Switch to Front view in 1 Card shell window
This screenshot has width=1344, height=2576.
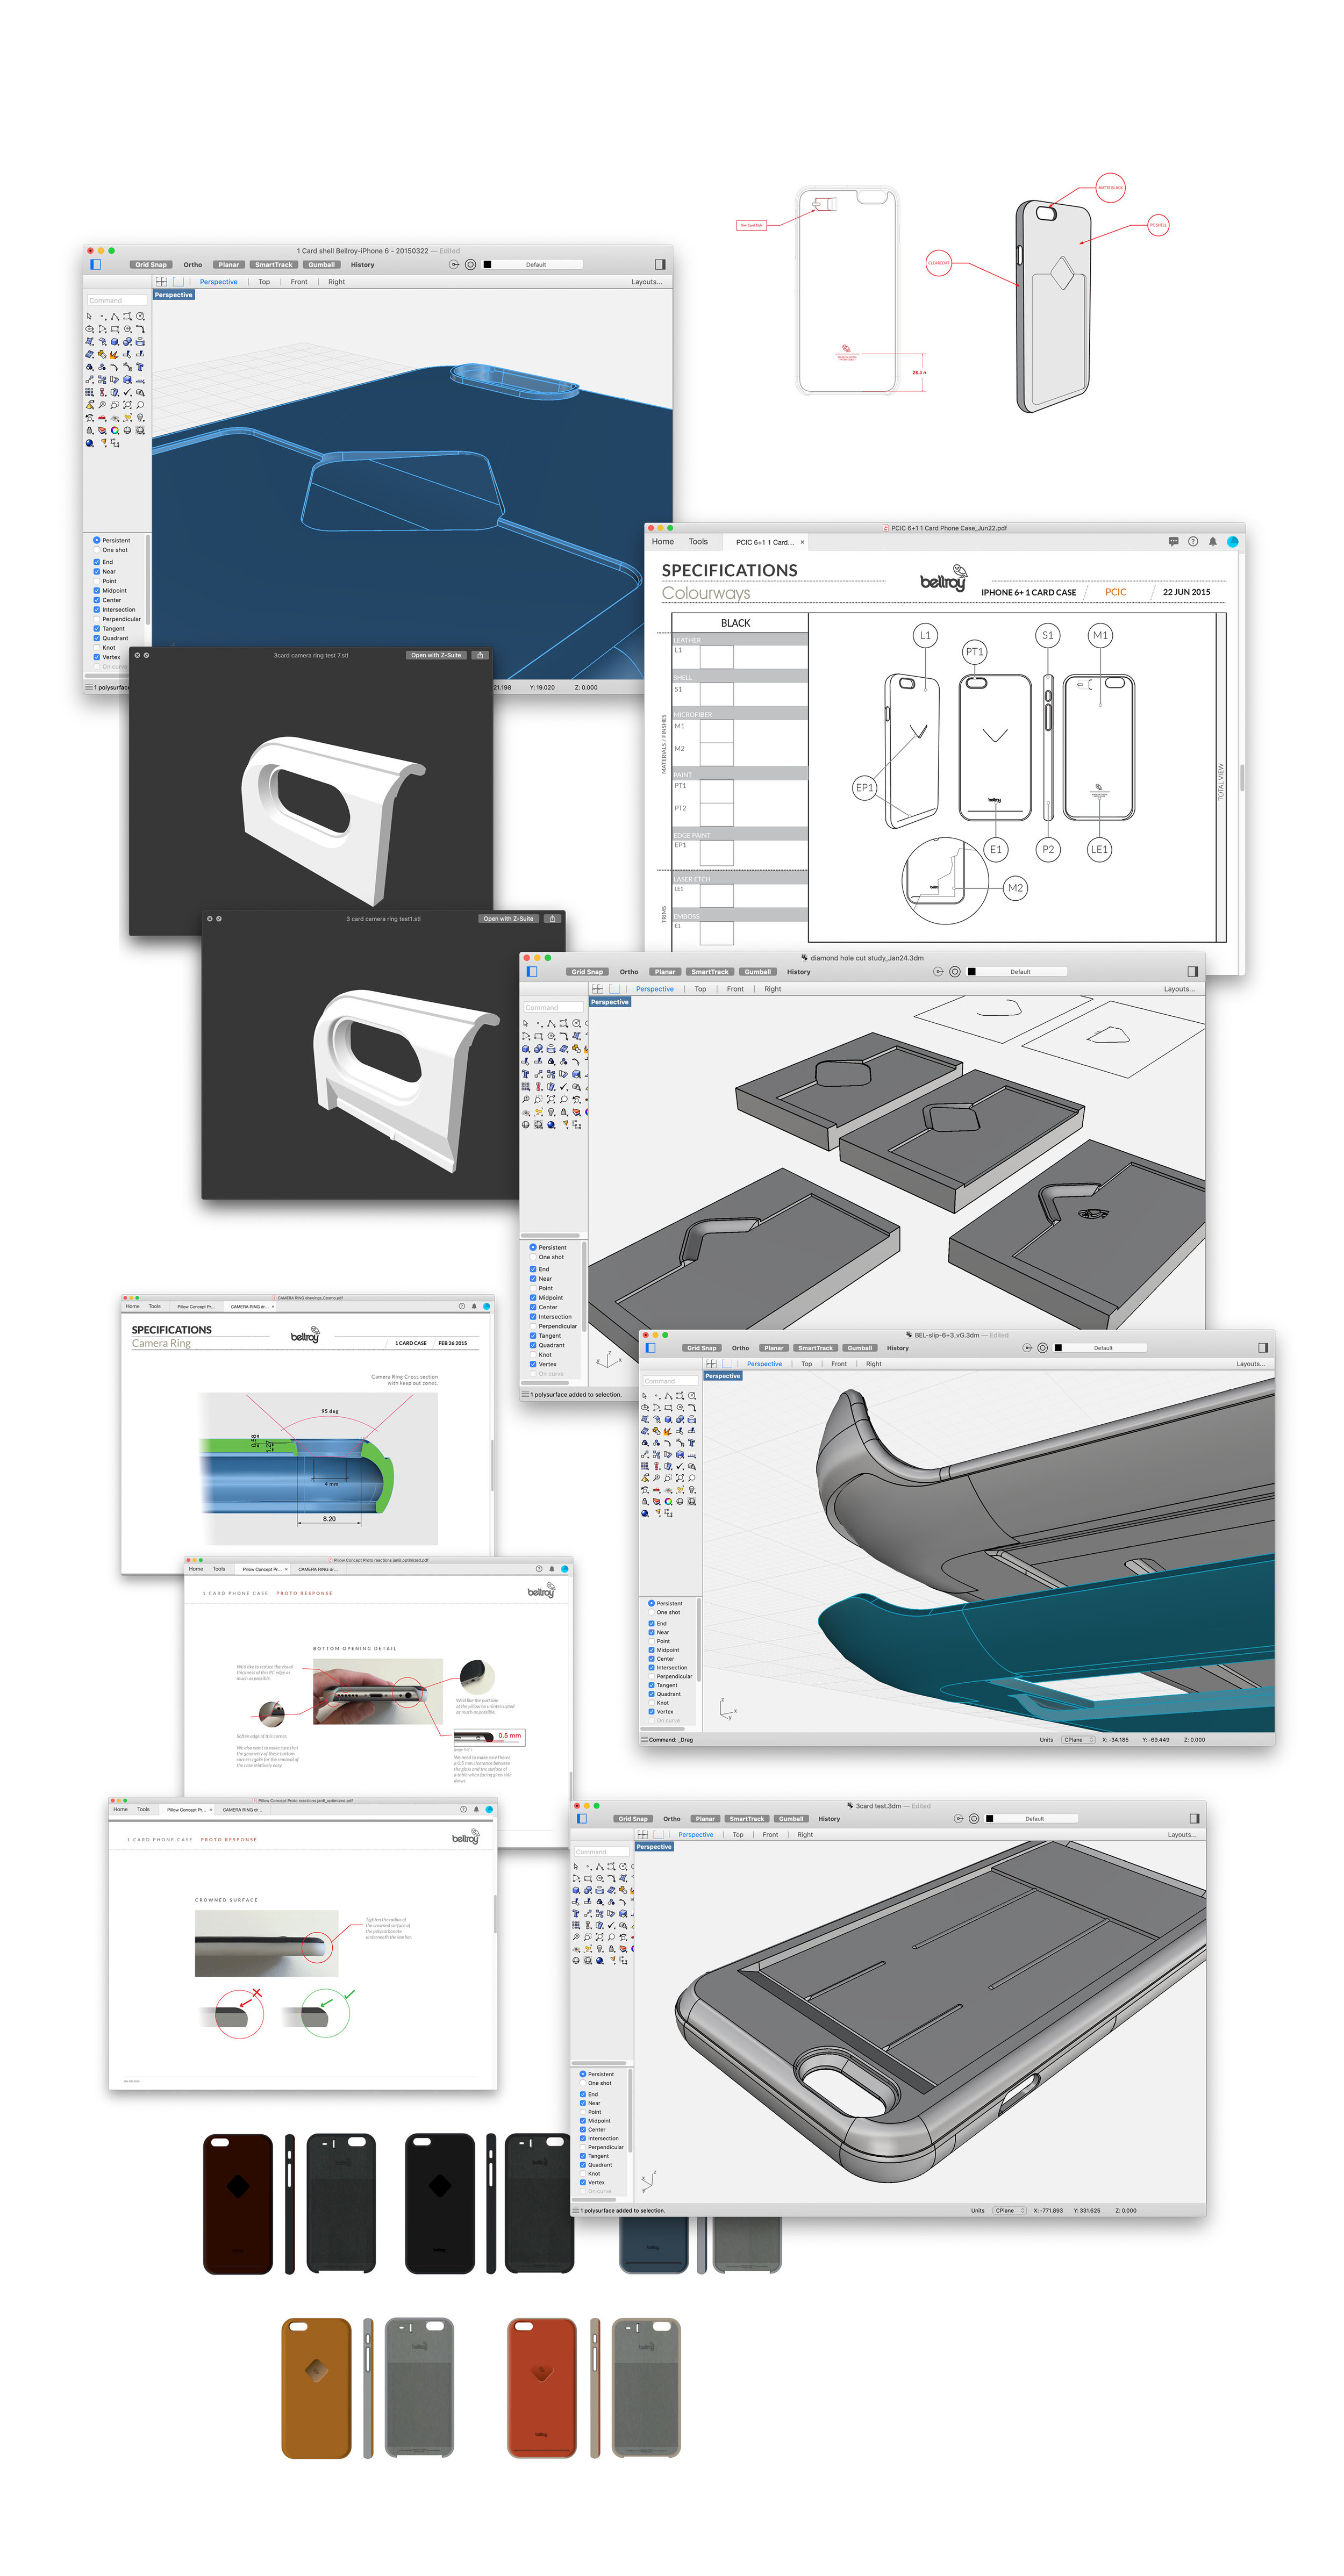299,282
